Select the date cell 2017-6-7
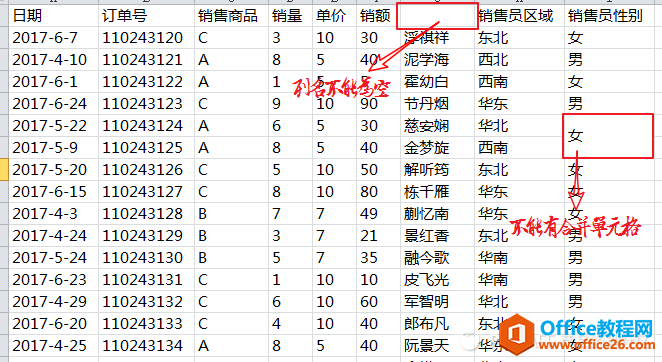The width and height of the screenshot is (662, 362). coord(54,38)
